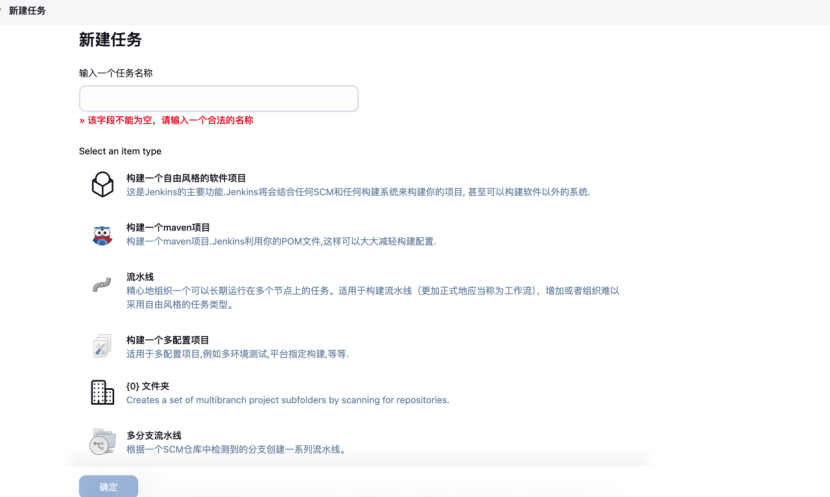Click the pipeline description starting 精心地组织
830x497 pixels.
pos(373,297)
